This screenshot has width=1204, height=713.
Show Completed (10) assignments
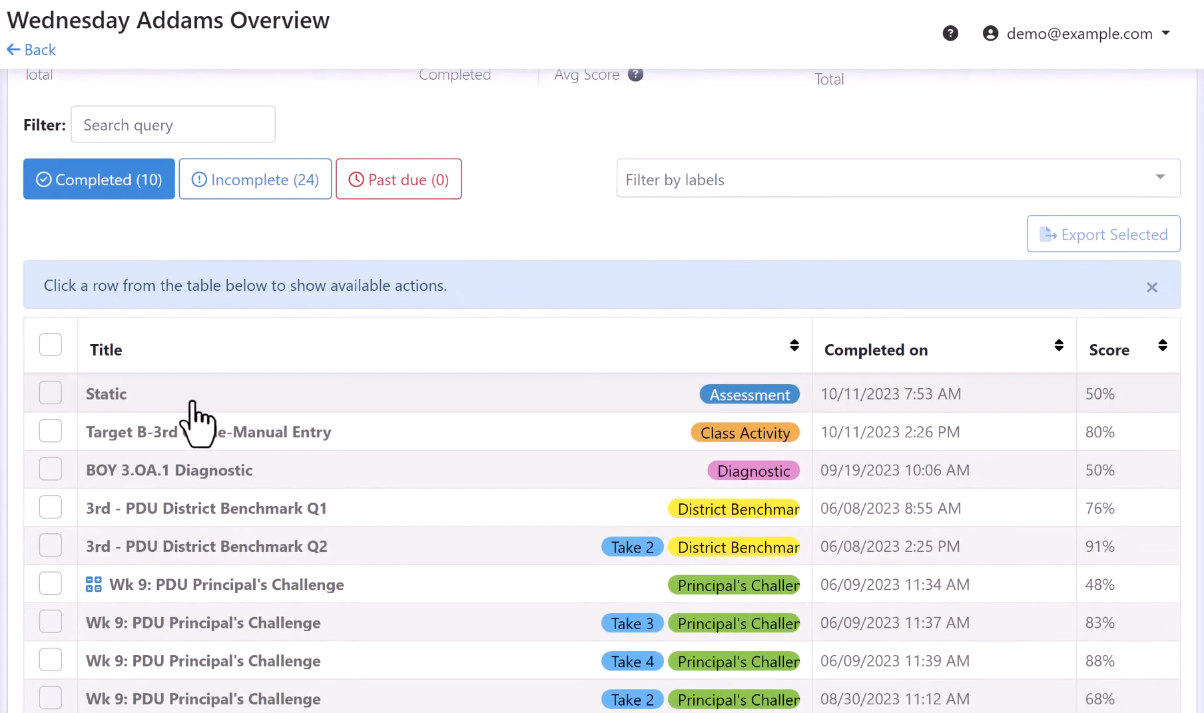[99, 179]
